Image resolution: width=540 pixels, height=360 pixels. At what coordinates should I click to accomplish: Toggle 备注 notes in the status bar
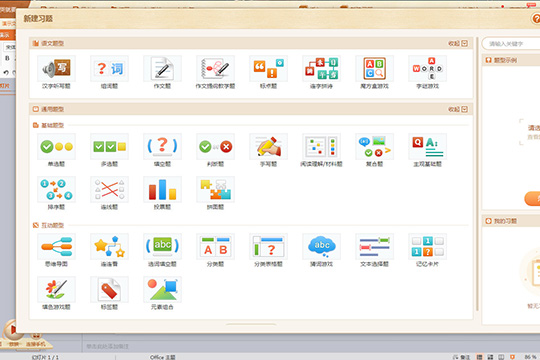point(461,357)
